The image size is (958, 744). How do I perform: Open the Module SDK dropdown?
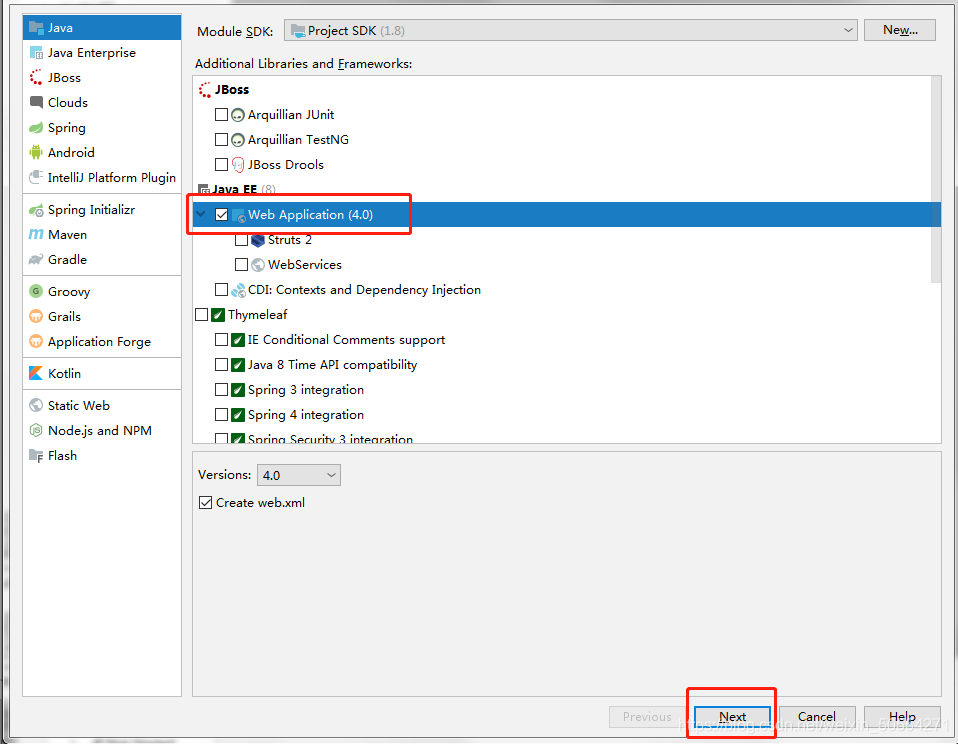click(571, 30)
